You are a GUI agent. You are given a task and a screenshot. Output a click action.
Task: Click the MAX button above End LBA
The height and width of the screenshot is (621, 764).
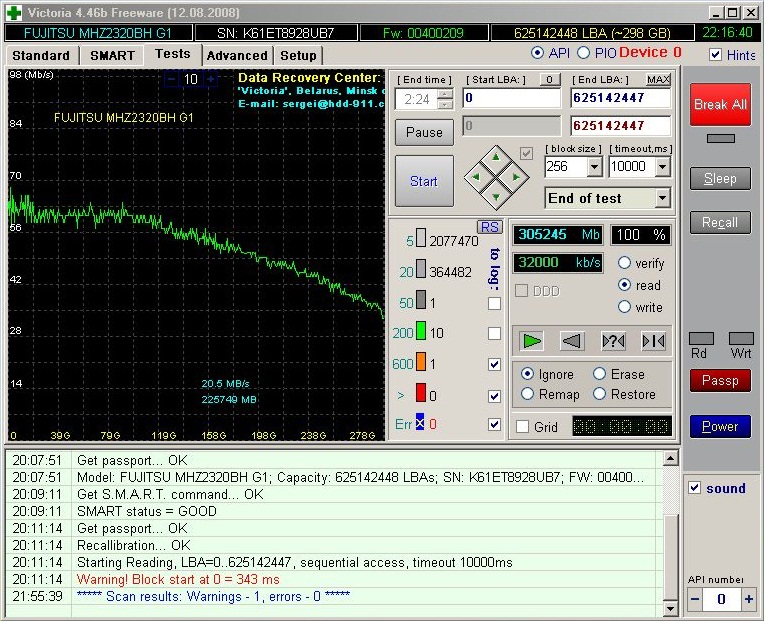click(658, 79)
